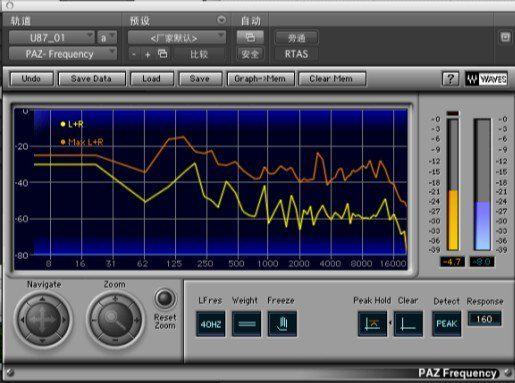Click the Undo button
The width and height of the screenshot is (515, 383).
31,79
